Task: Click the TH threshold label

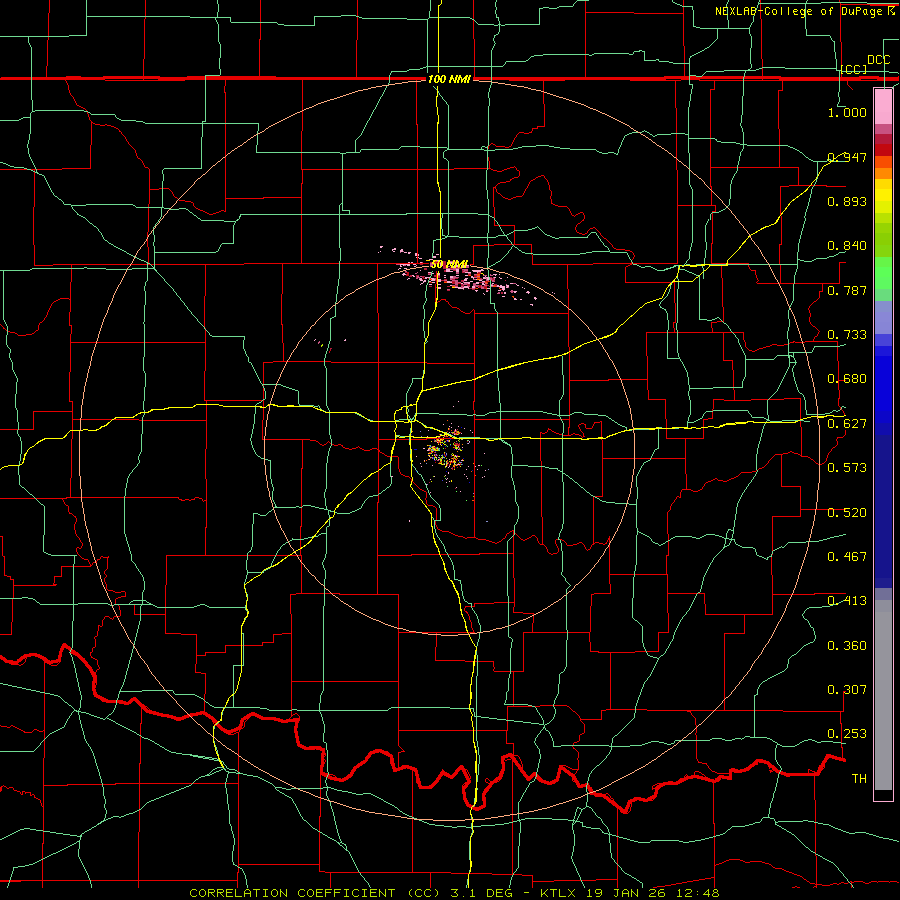Action: tap(859, 779)
